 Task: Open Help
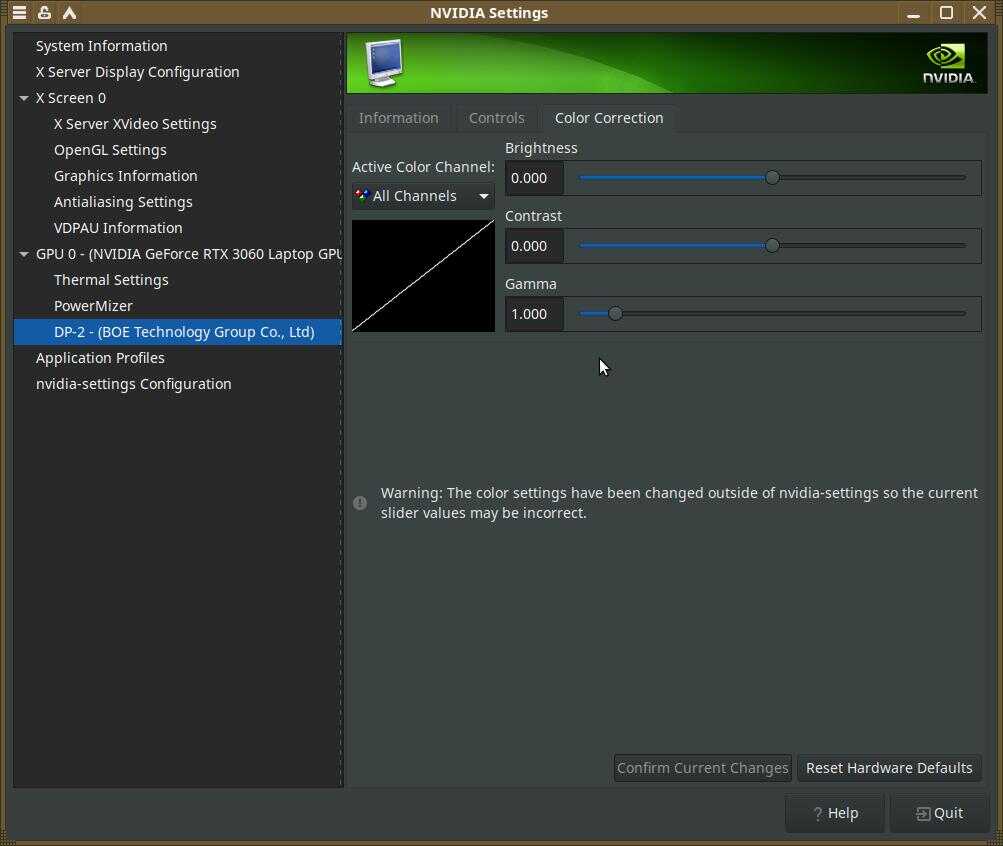[x=835, y=813]
